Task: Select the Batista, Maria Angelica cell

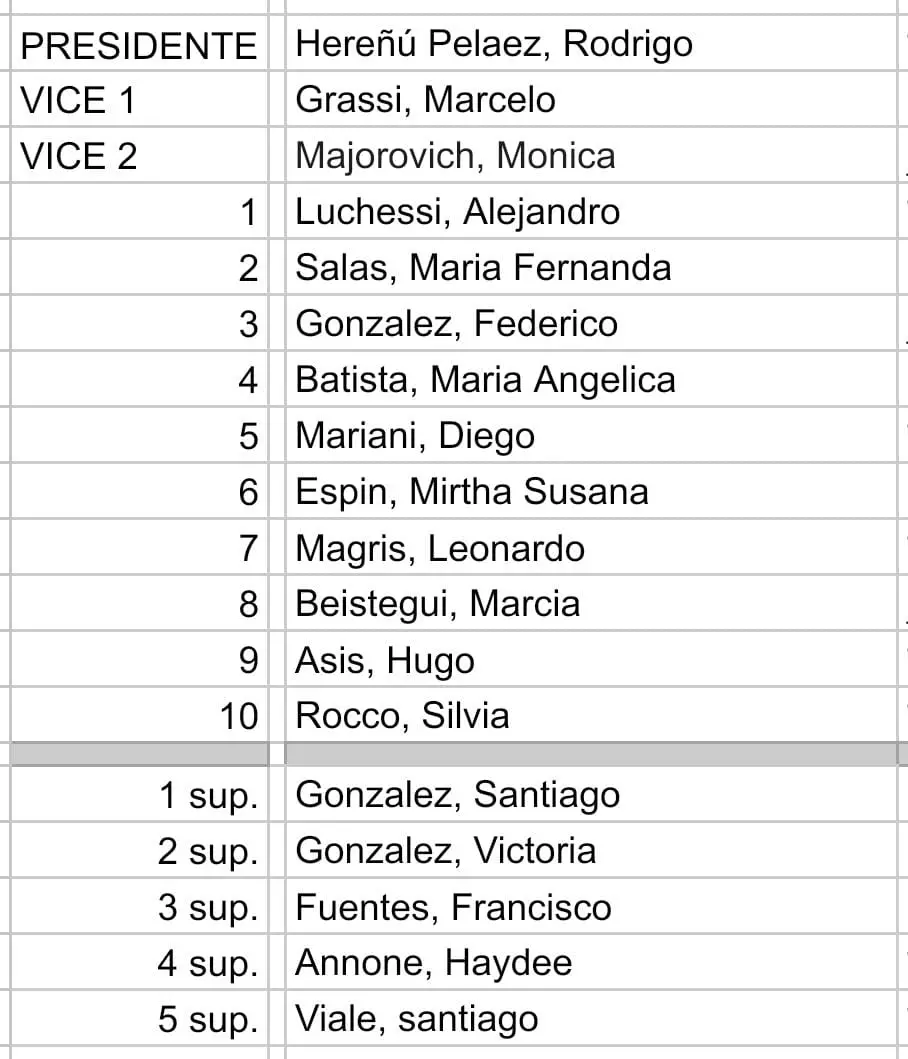Action: [x=486, y=380]
